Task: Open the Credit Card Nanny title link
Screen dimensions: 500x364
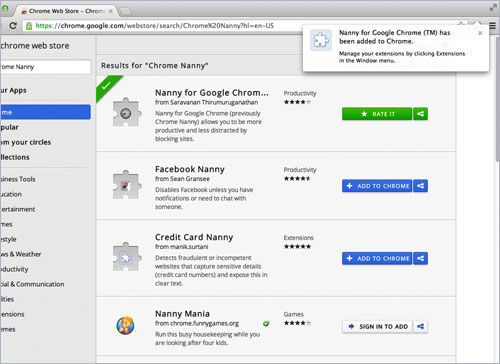Action: [x=194, y=237]
